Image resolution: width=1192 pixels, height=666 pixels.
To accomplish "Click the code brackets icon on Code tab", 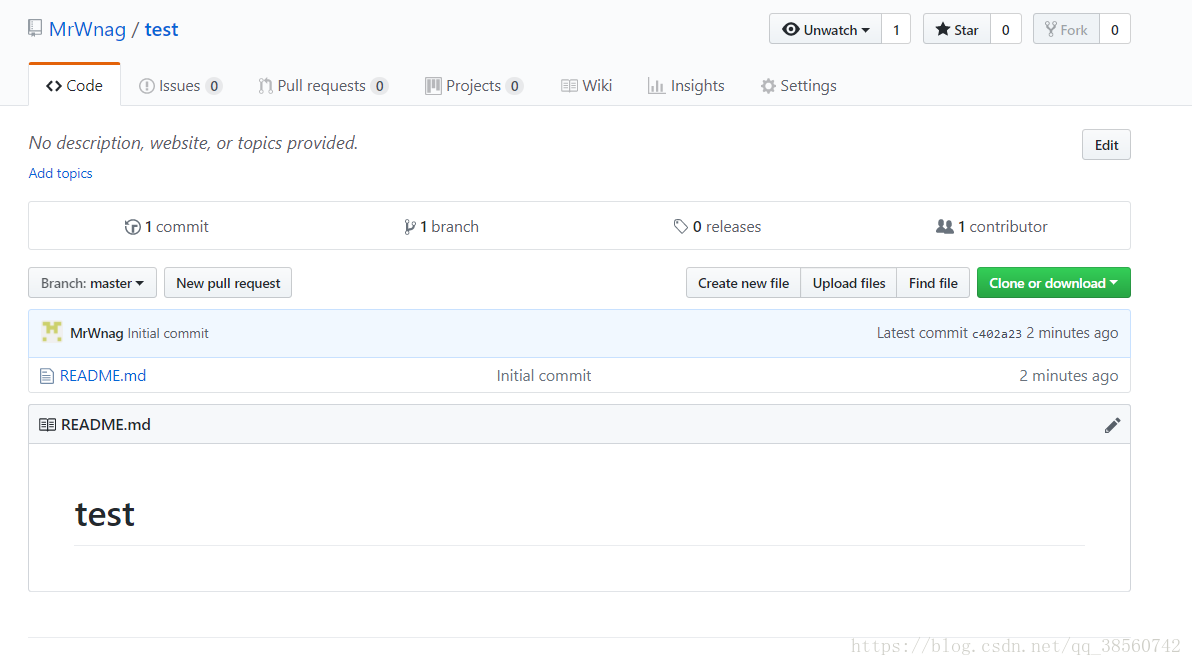I will 53,86.
